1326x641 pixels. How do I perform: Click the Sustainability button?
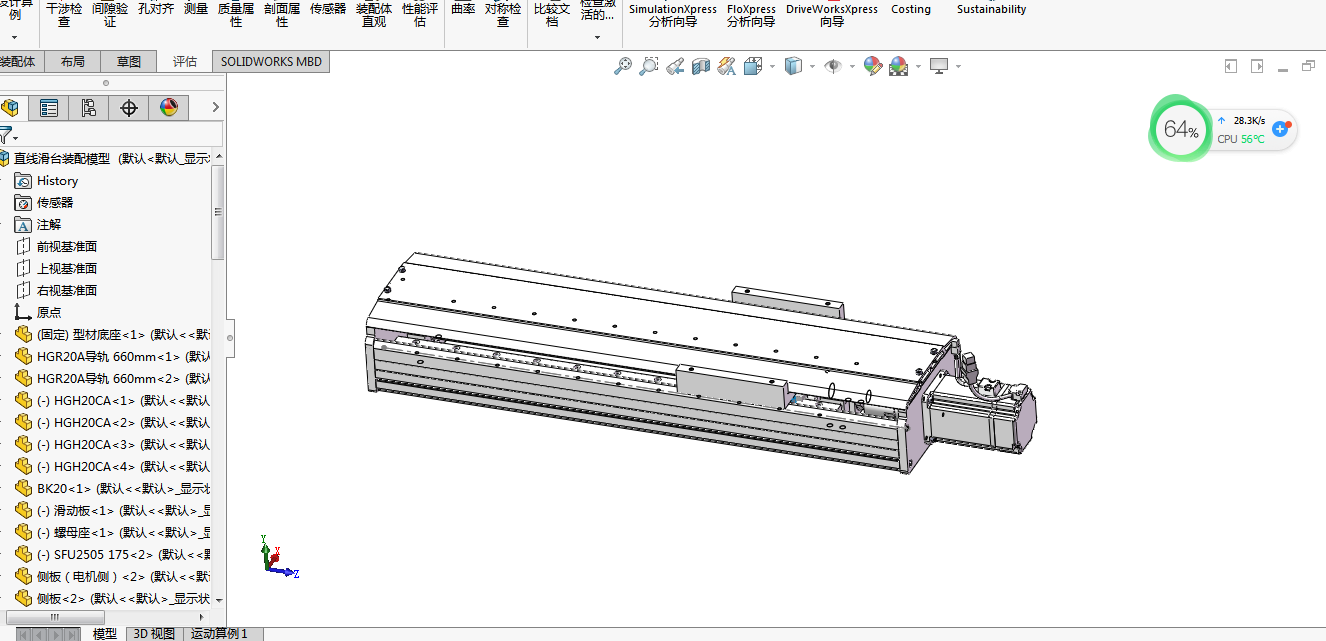[991, 10]
